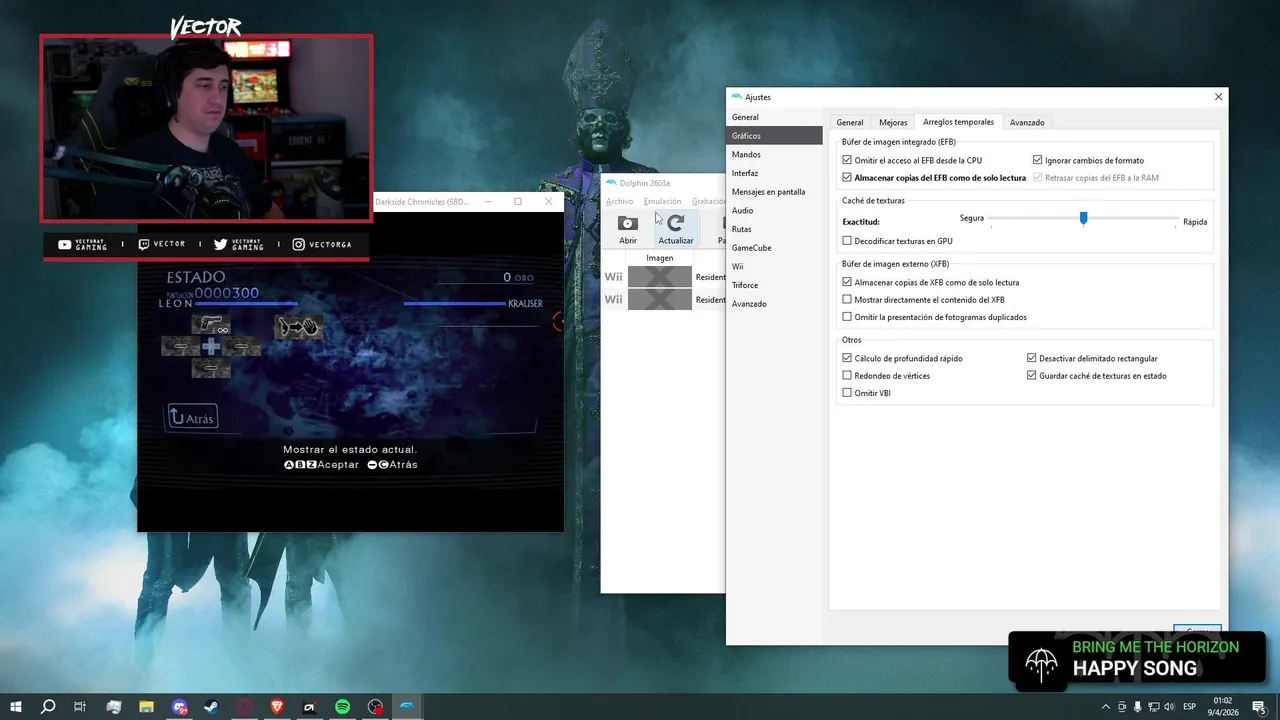Select Mensajes en pantalla in sidebar
The height and width of the screenshot is (720, 1280).
click(775, 191)
